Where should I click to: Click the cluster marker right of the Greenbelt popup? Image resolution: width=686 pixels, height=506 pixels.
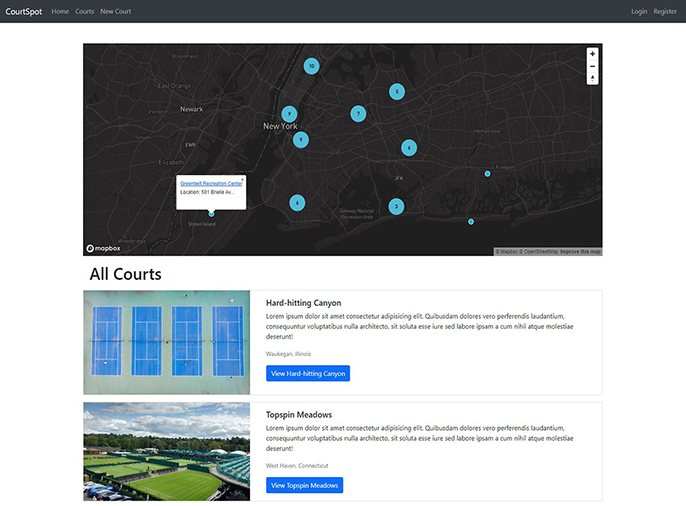point(297,203)
